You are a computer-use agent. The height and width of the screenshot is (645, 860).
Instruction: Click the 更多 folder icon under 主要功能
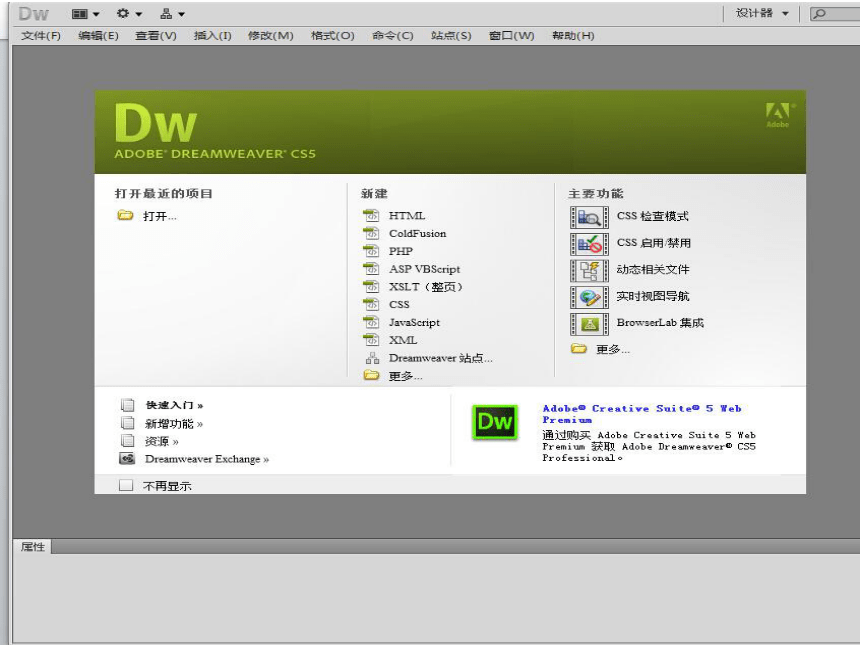coord(579,348)
